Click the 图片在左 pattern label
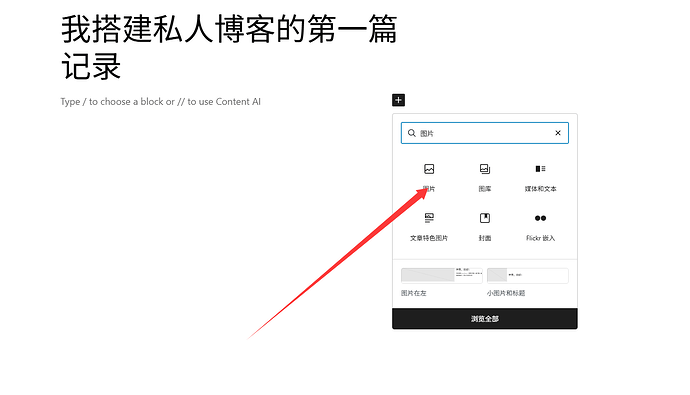 tap(414, 293)
